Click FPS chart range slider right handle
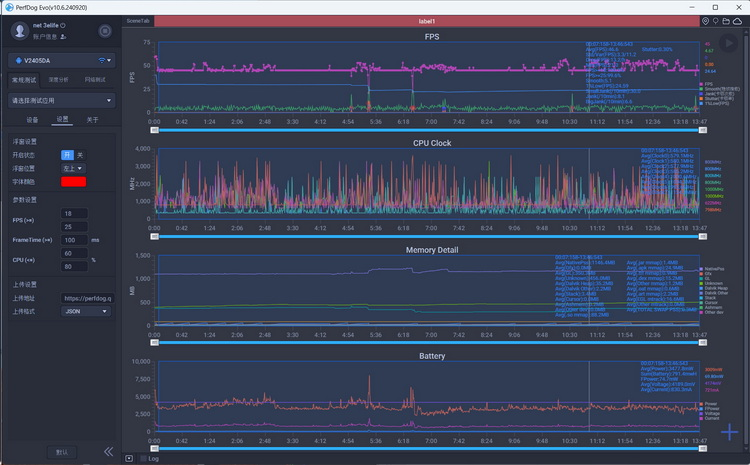The width and height of the screenshot is (750, 465). click(703, 130)
